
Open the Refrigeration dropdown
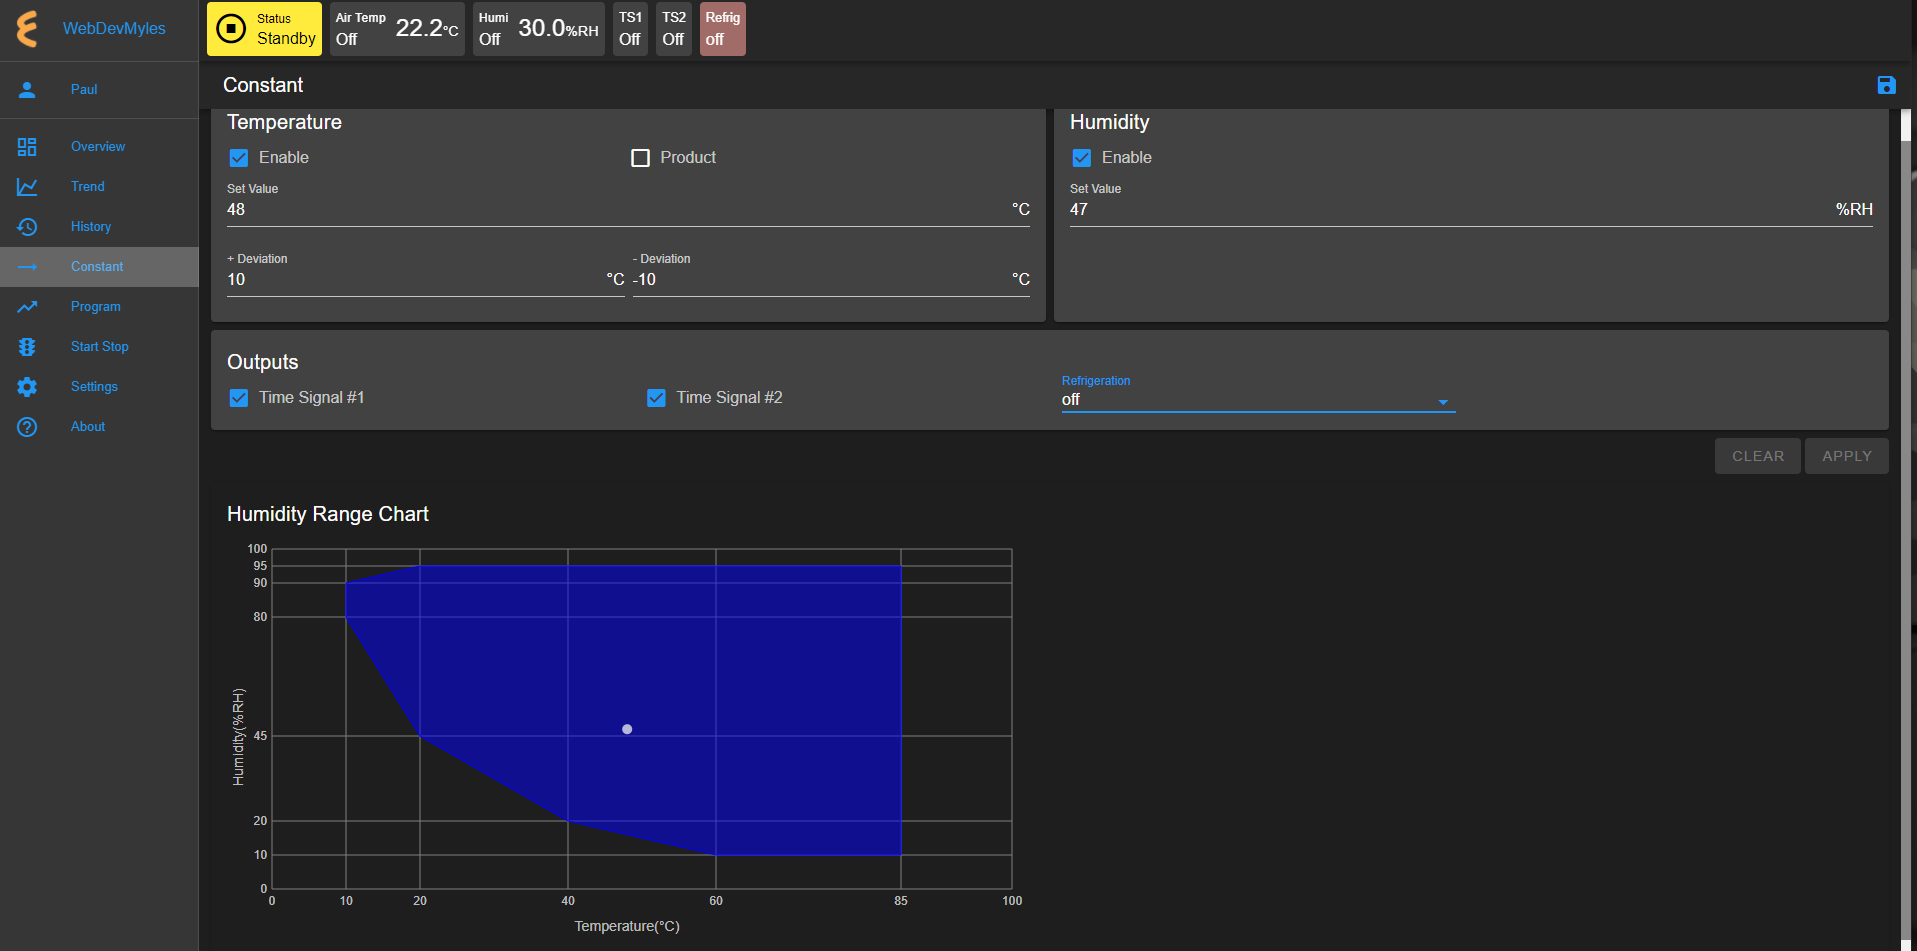[x=1258, y=400]
